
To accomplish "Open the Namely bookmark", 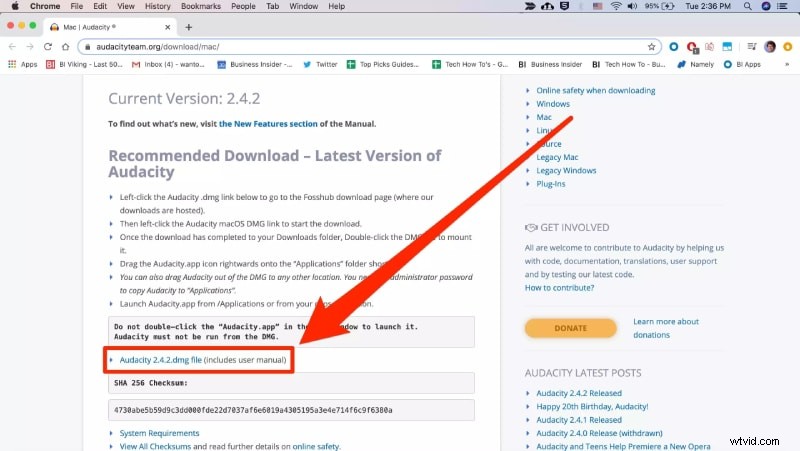I will tap(695, 64).
